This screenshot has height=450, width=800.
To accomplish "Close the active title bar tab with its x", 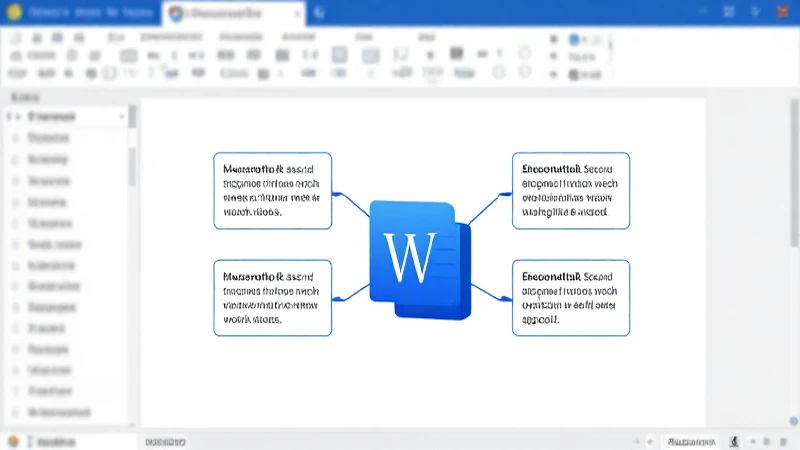I will (297, 14).
